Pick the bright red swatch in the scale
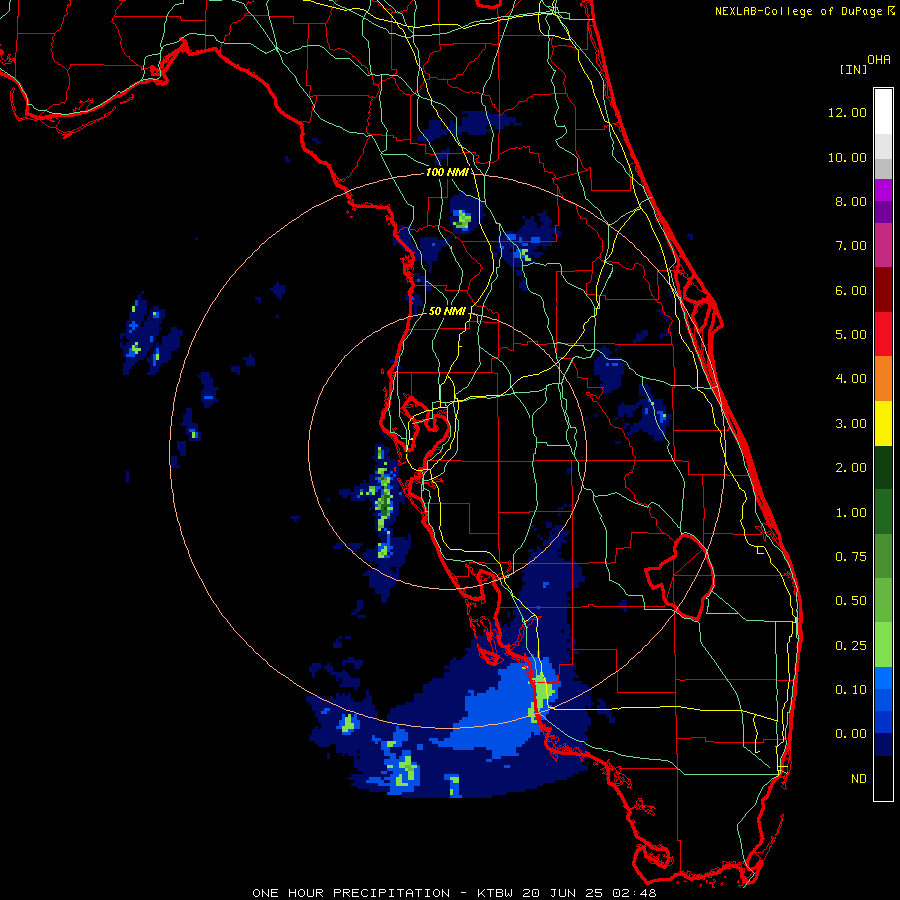900x900 pixels. (883, 334)
